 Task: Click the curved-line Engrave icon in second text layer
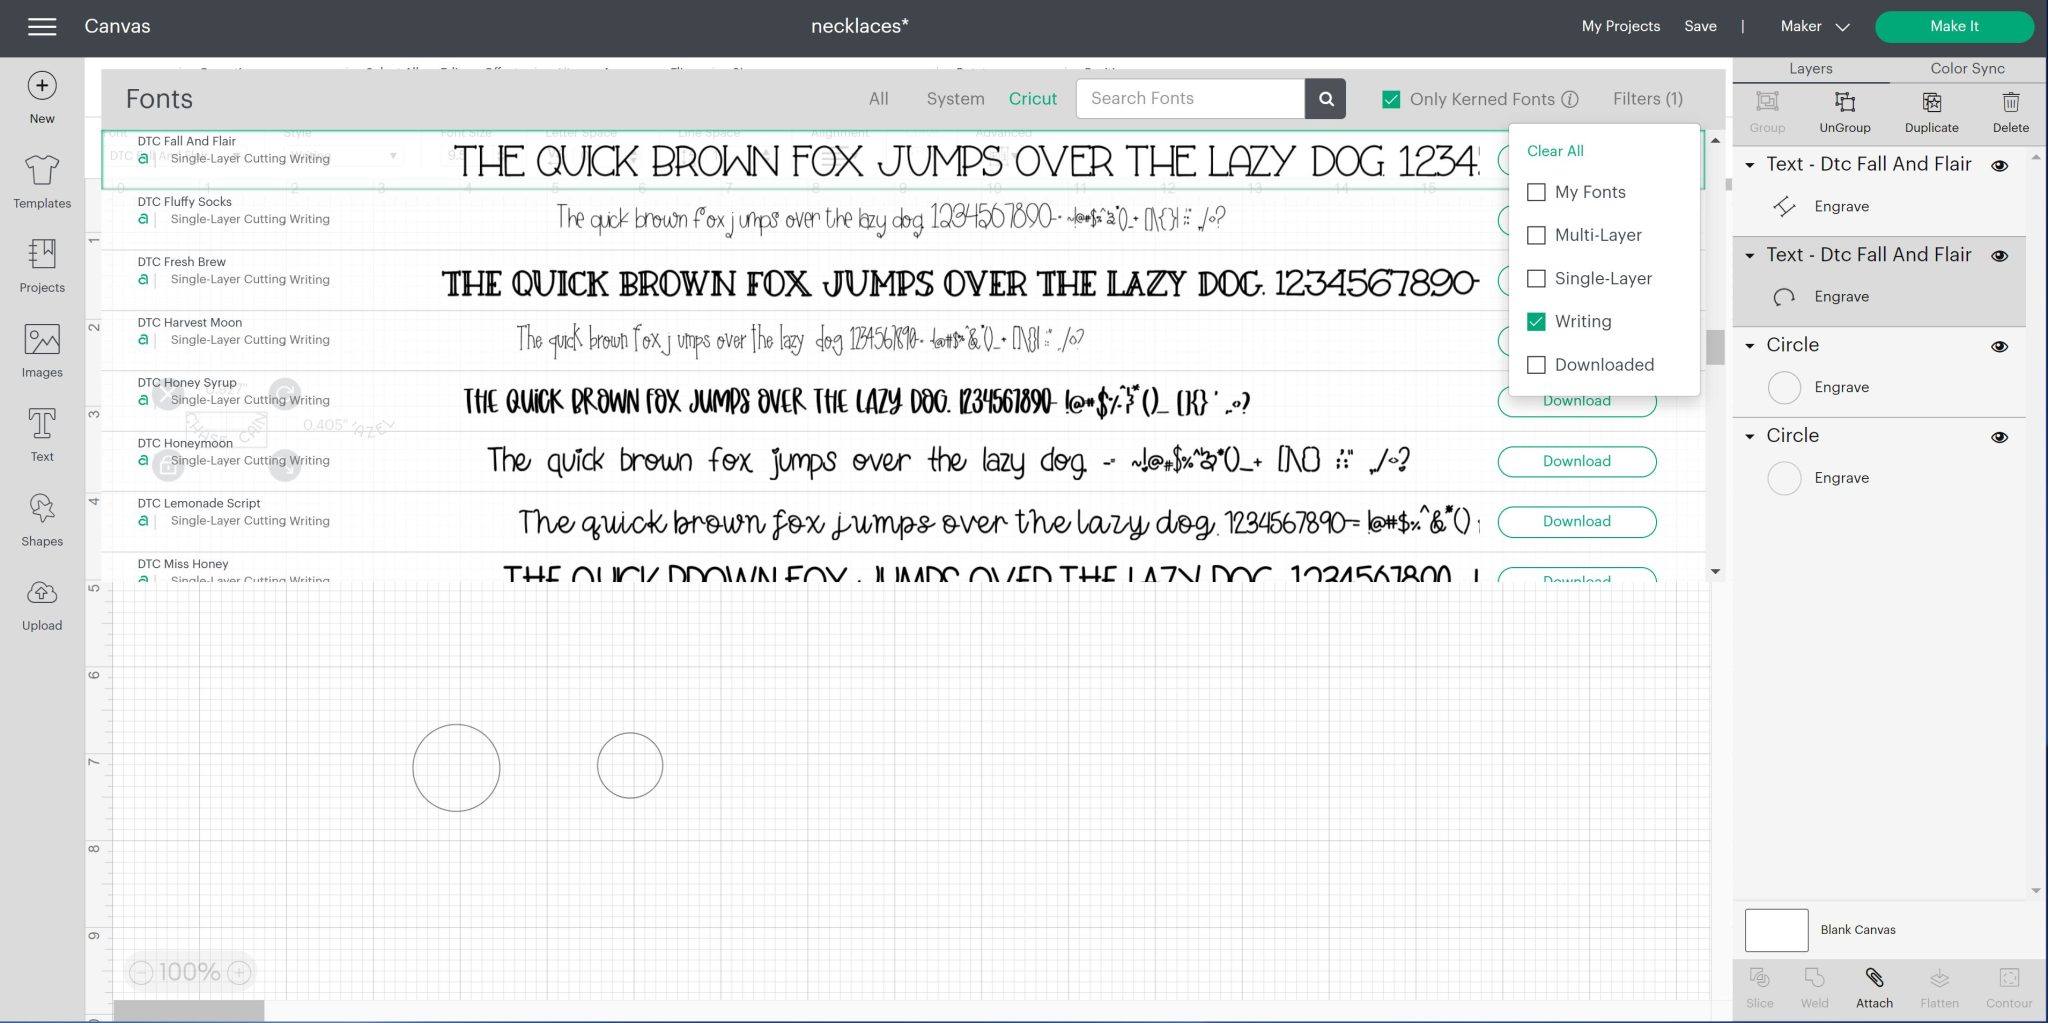(1784, 297)
